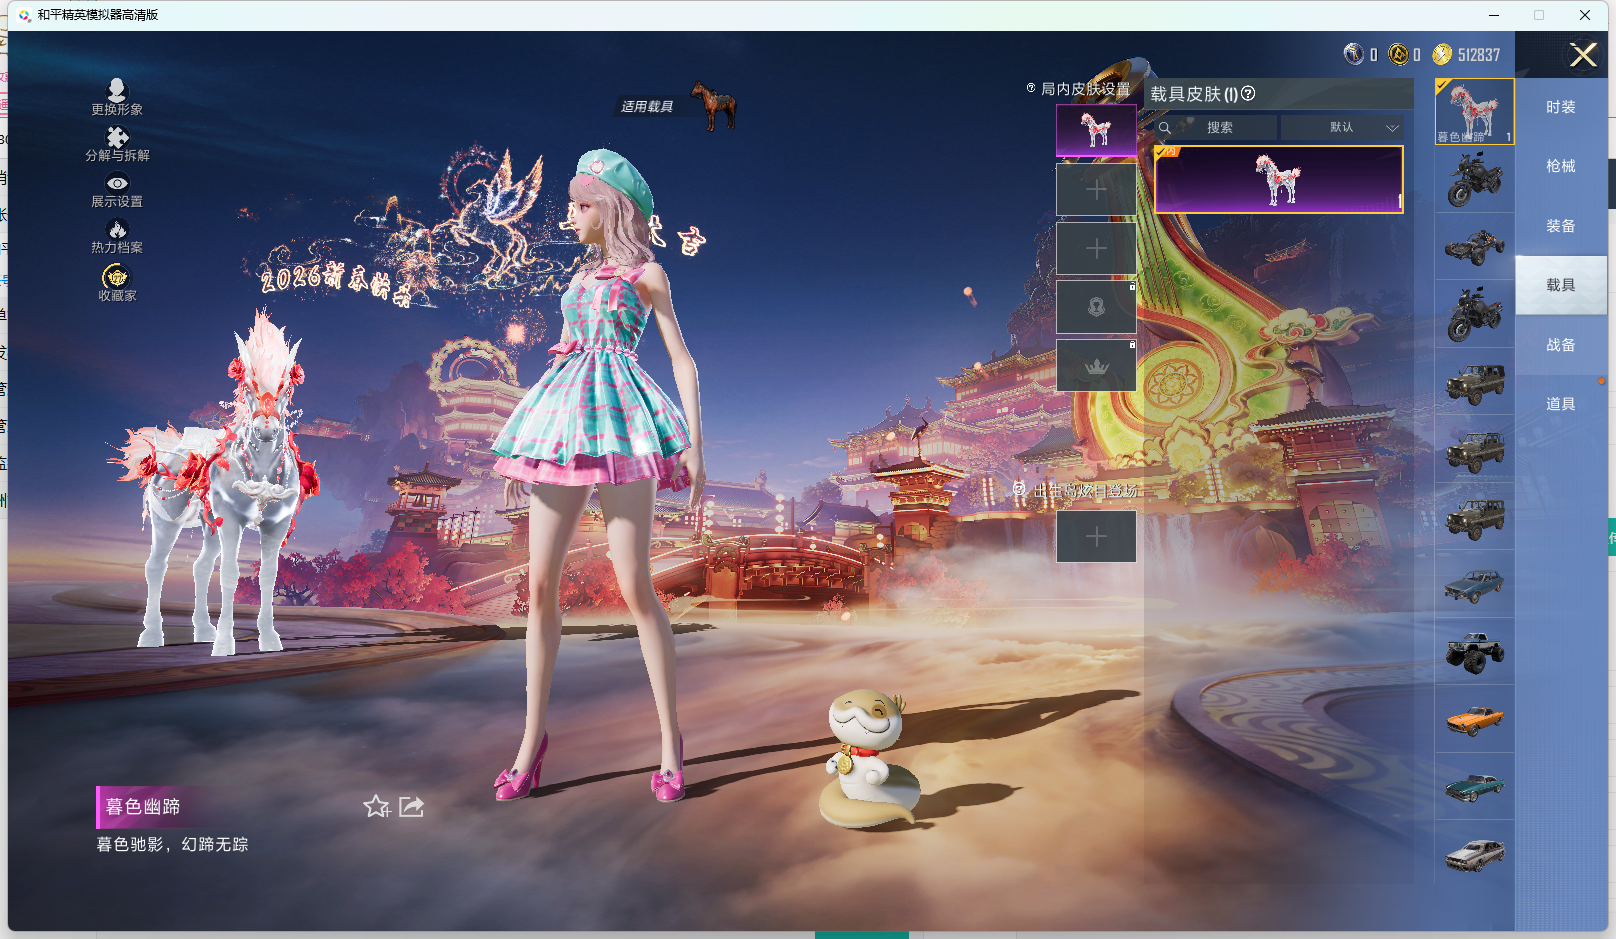Select the purple horse skin card
The width and height of the screenshot is (1616, 939).
(1278, 180)
